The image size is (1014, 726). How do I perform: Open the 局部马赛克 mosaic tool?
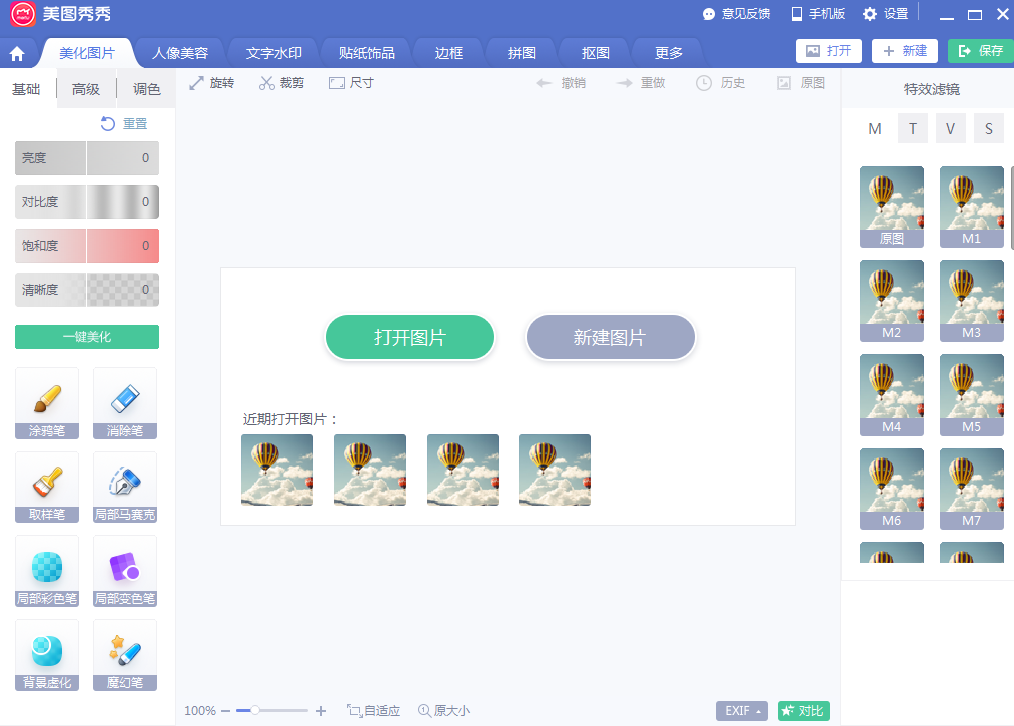[125, 487]
